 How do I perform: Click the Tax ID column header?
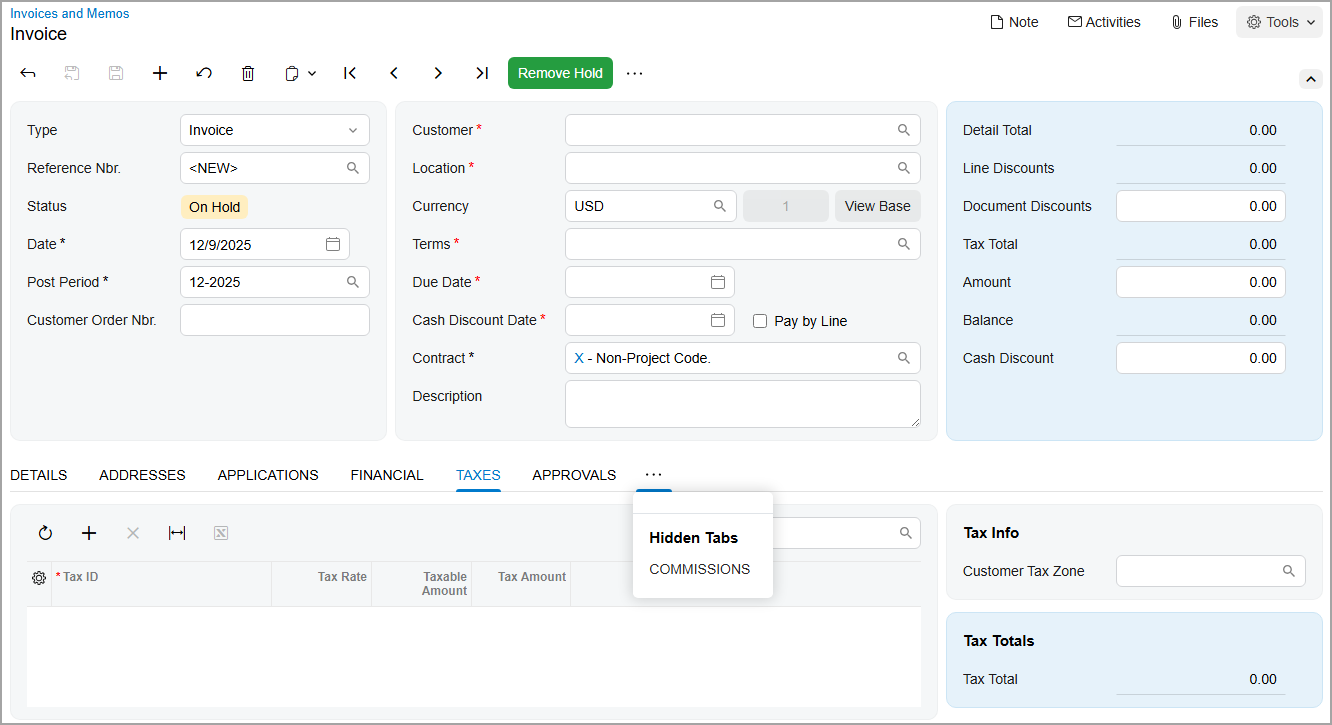(161, 584)
